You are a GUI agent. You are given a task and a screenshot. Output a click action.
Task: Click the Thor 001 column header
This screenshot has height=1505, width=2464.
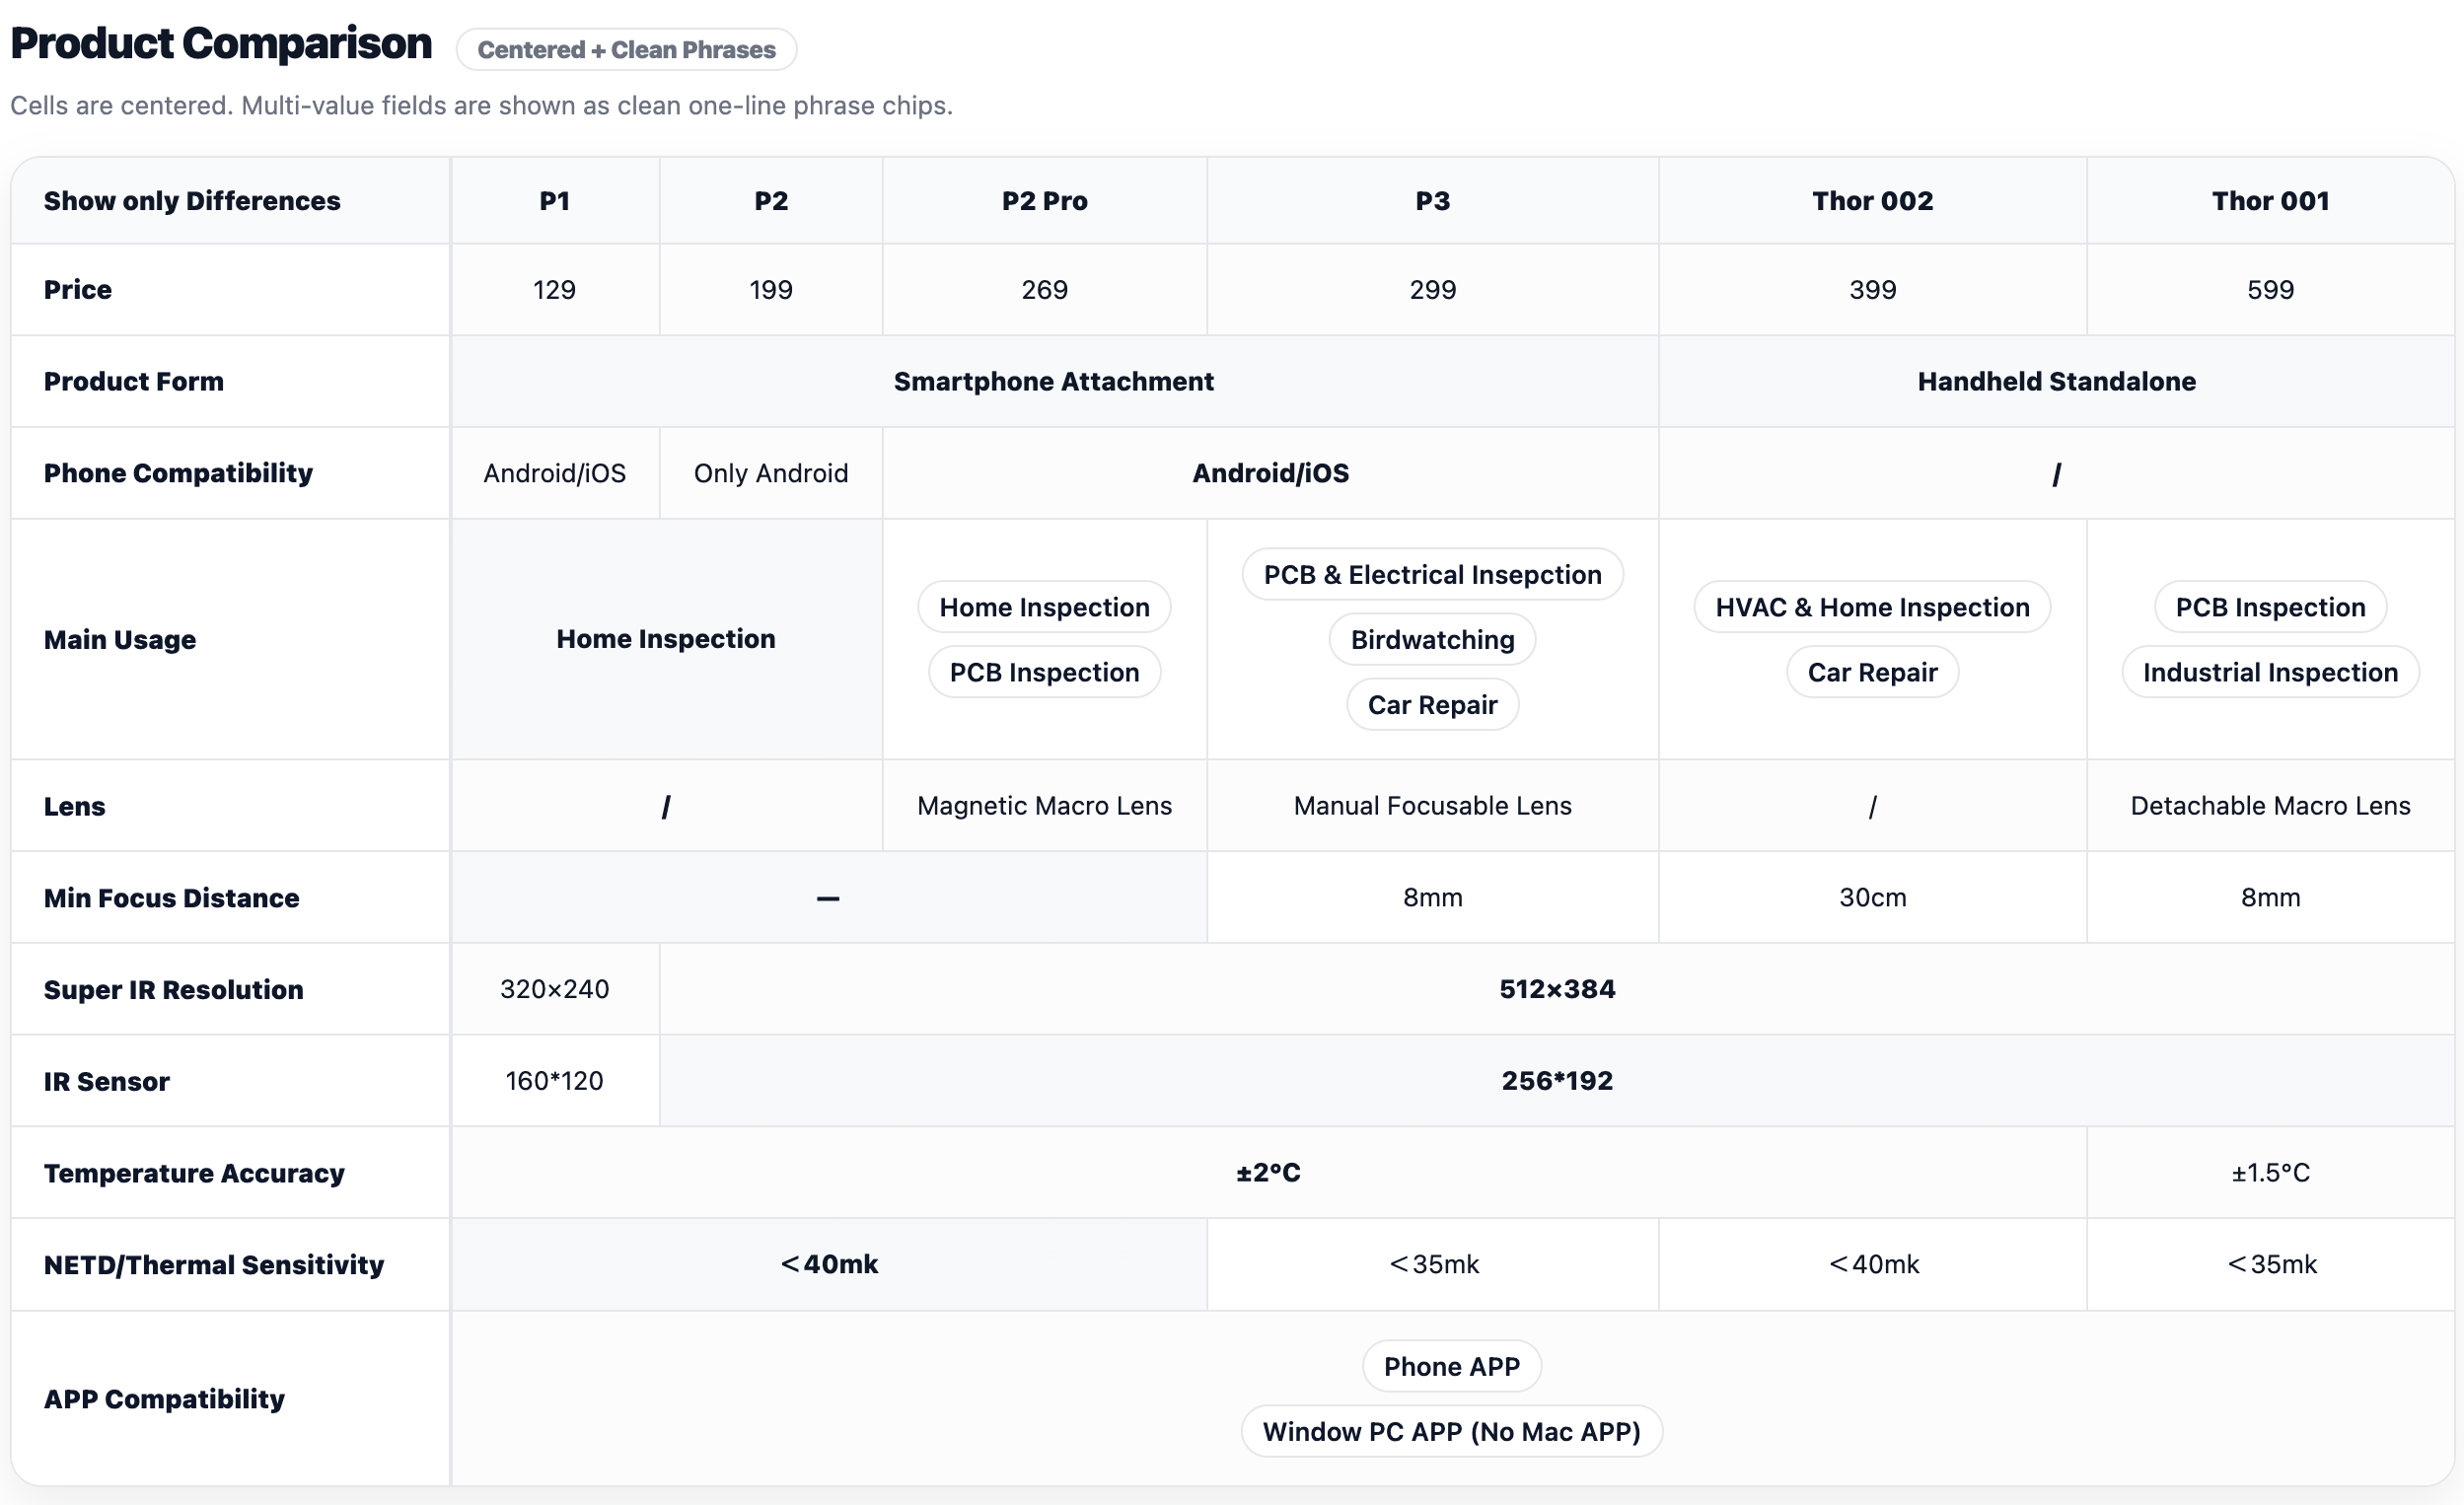click(x=2270, y=201)
